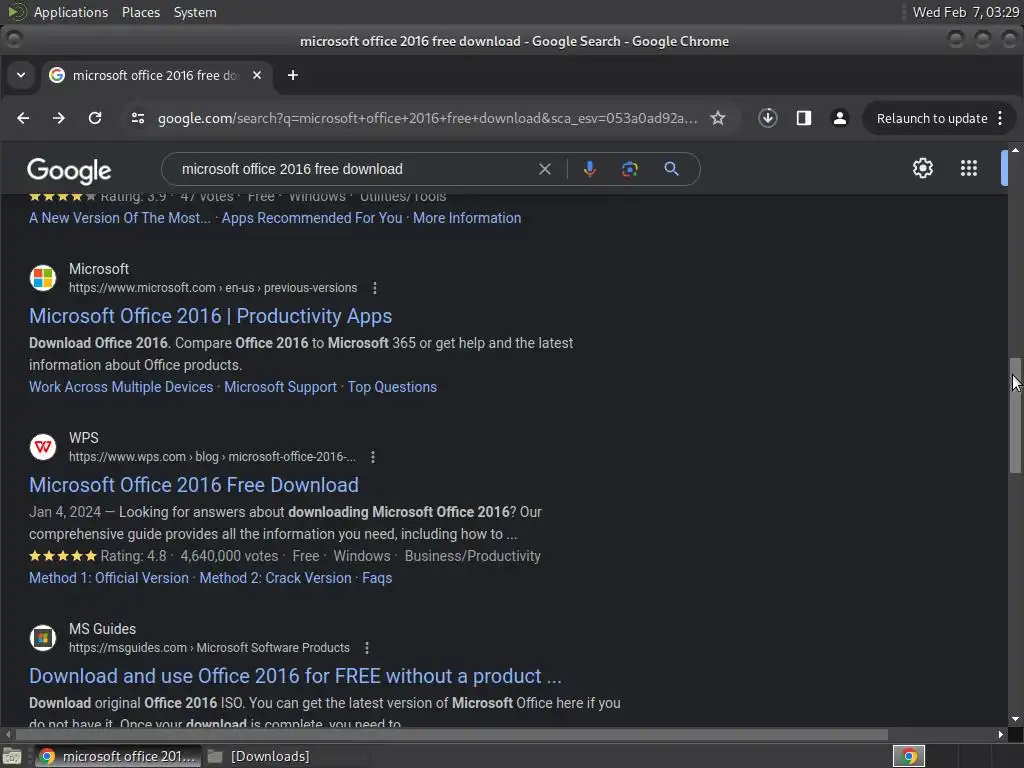
Task: Click the clock showing Wed Feb 7
Action: (965, 12)
